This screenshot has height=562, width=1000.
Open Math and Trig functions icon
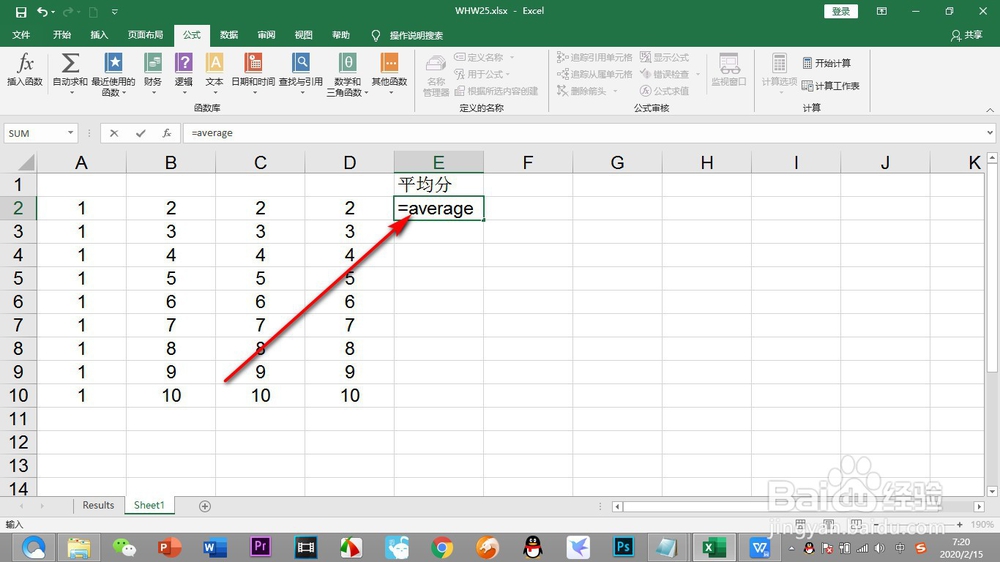pyautogui.click(x=348, y=63)
